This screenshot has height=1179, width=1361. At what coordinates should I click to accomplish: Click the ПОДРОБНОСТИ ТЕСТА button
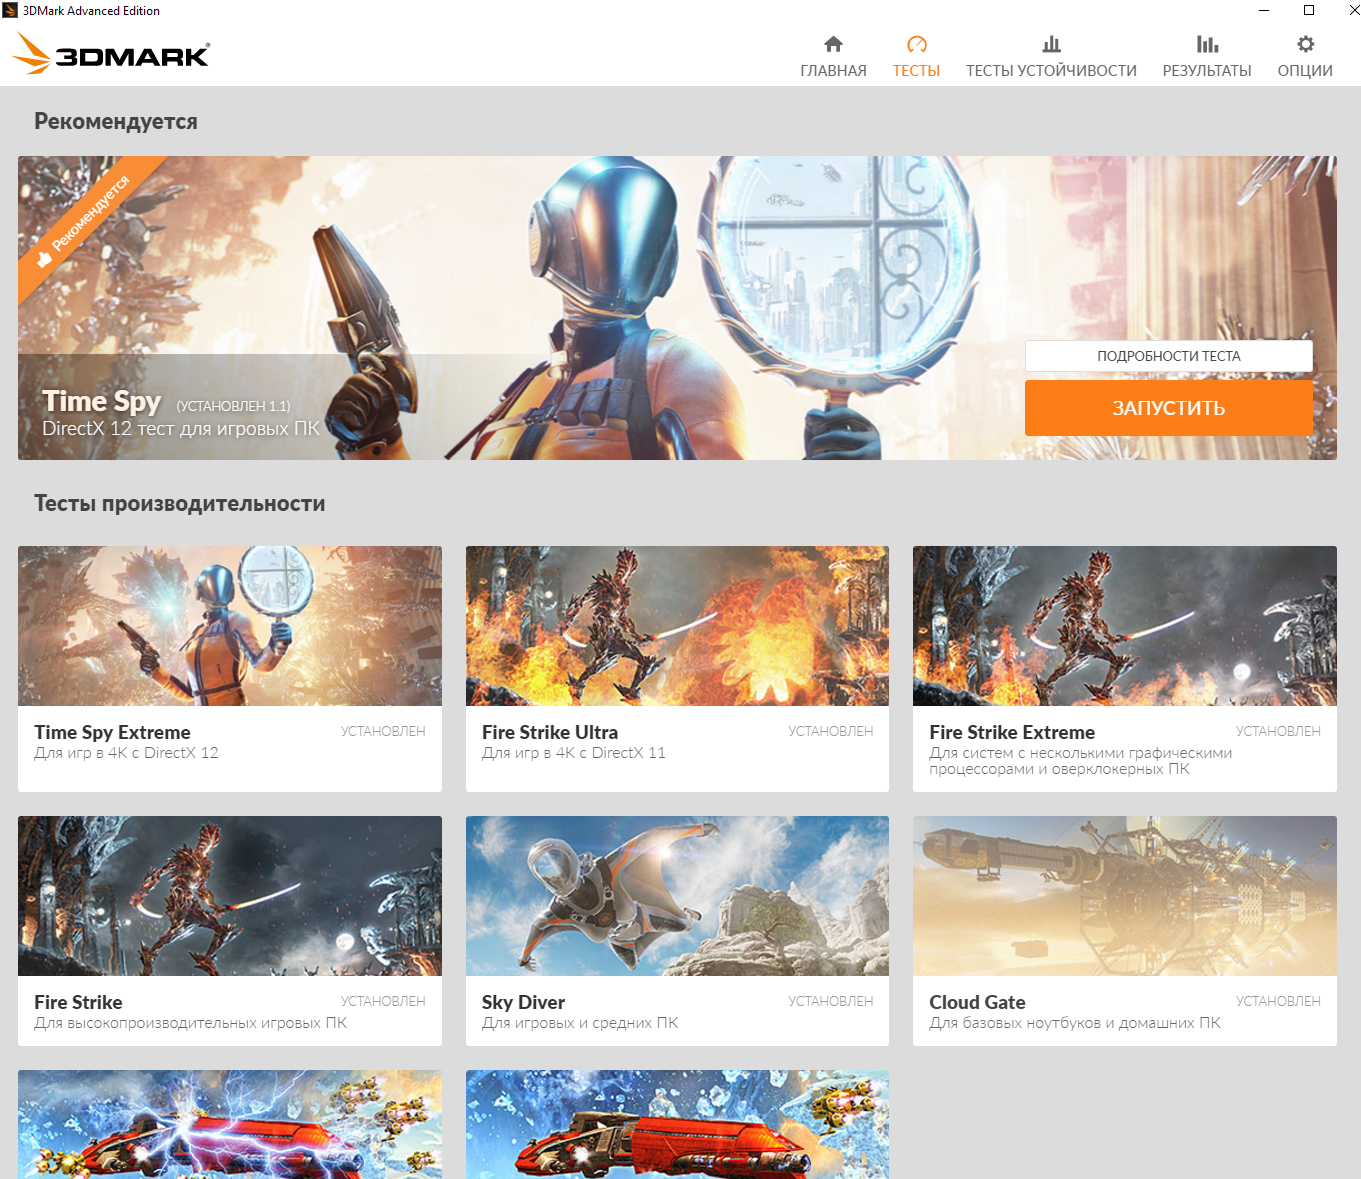1168,356
